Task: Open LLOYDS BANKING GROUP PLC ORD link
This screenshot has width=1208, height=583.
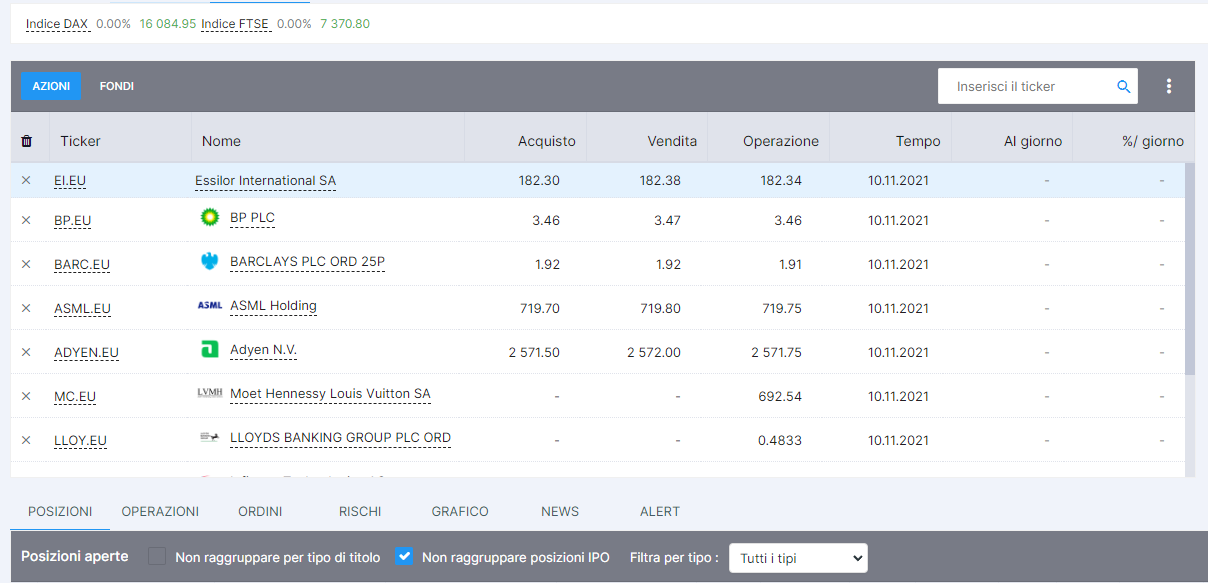Action: coord(340,438)
